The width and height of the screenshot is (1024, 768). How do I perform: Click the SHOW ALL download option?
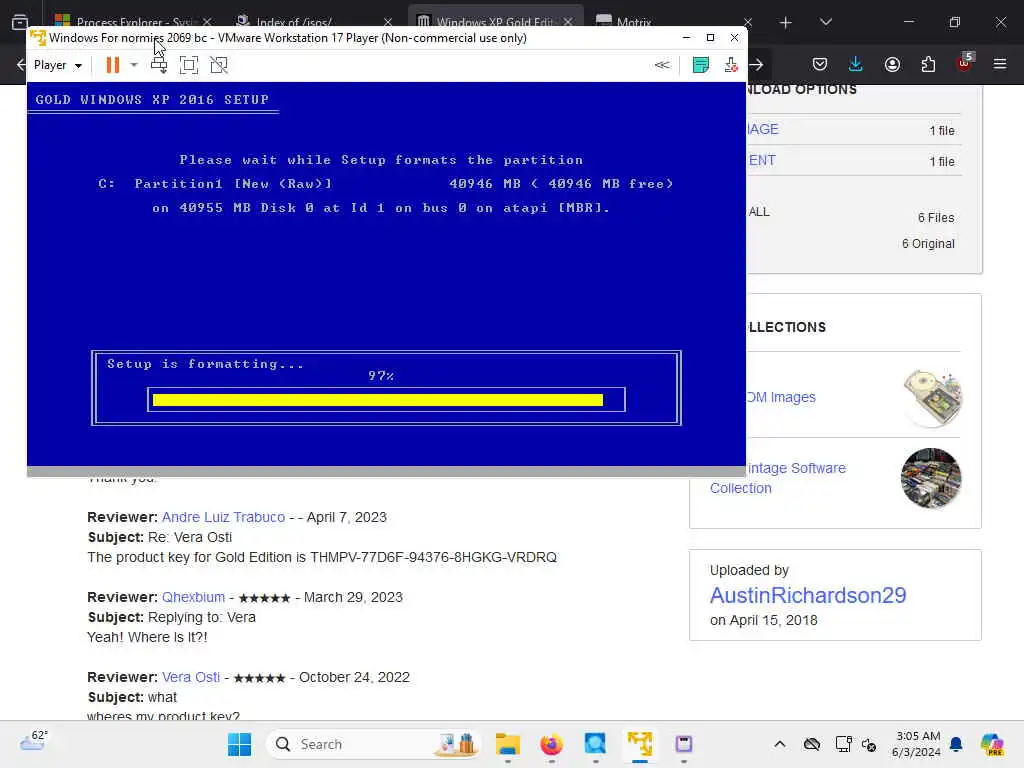click(x=759, y=212)
